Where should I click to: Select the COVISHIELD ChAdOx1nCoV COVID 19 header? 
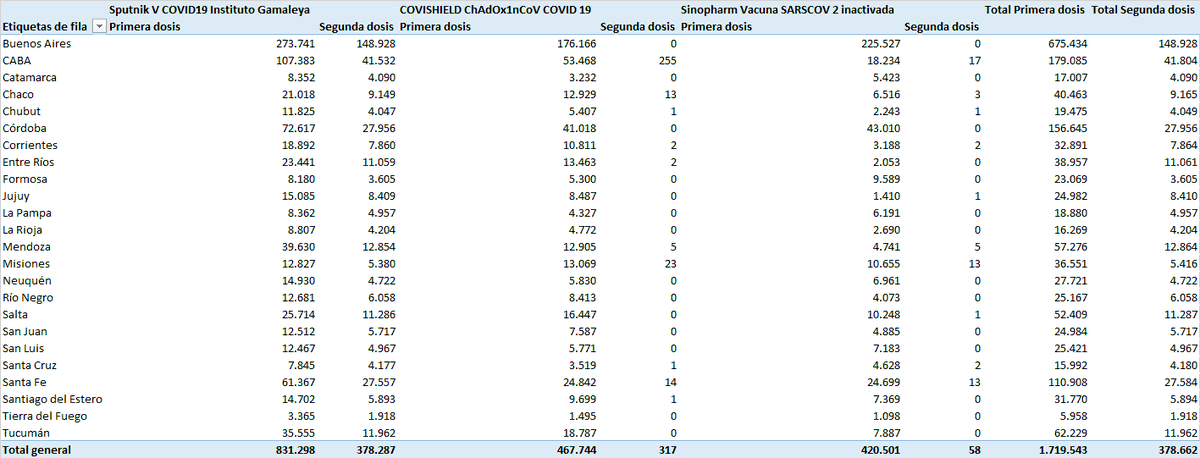click(495, 8)
